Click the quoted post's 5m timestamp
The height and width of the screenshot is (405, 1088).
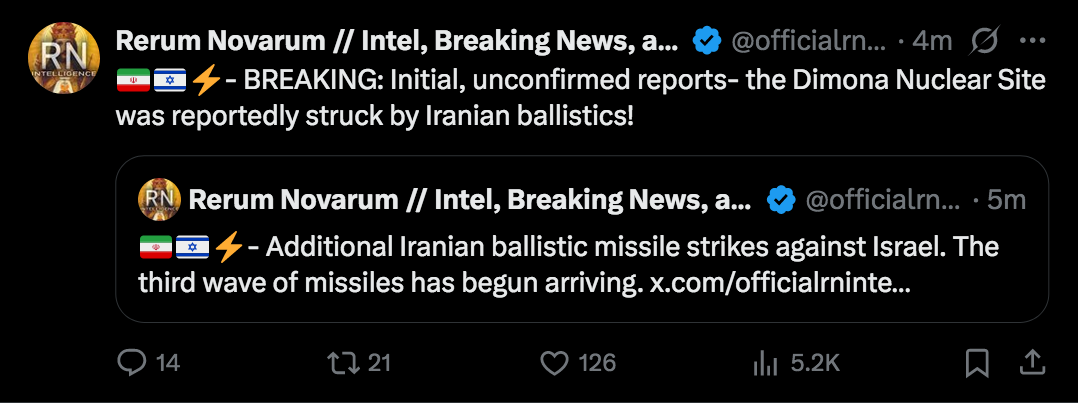1006,200
